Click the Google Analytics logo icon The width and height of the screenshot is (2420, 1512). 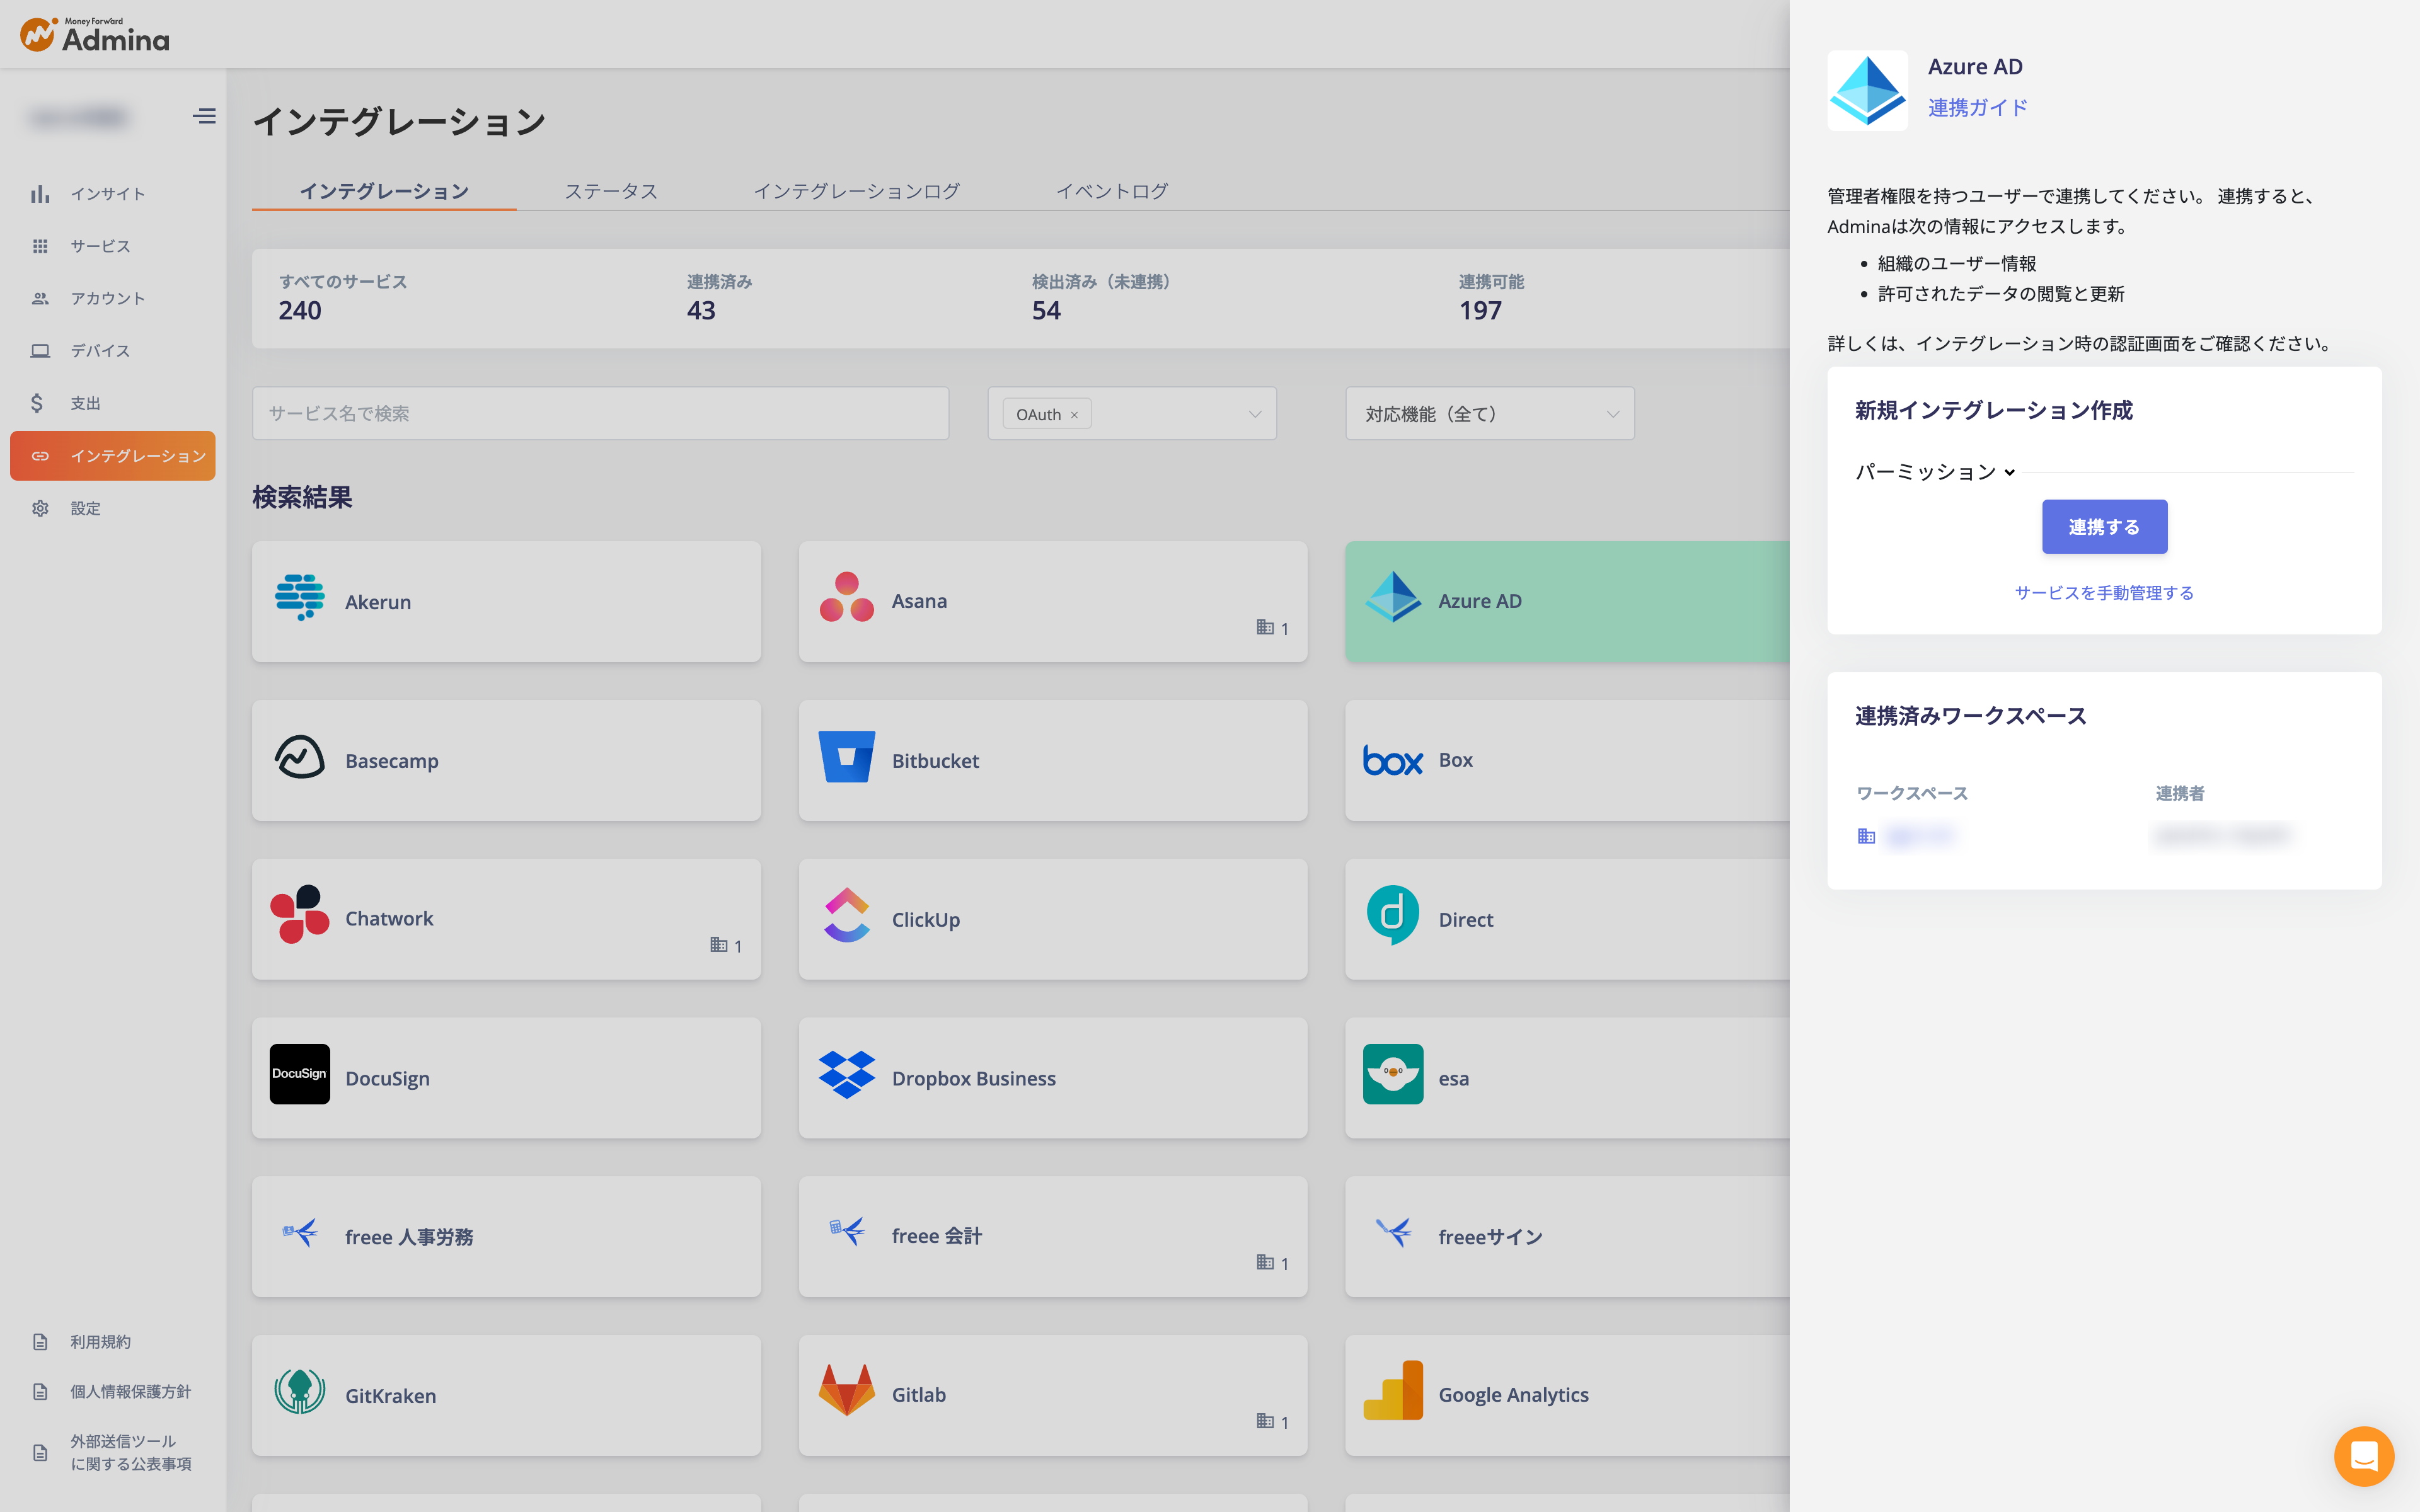1392,1391
